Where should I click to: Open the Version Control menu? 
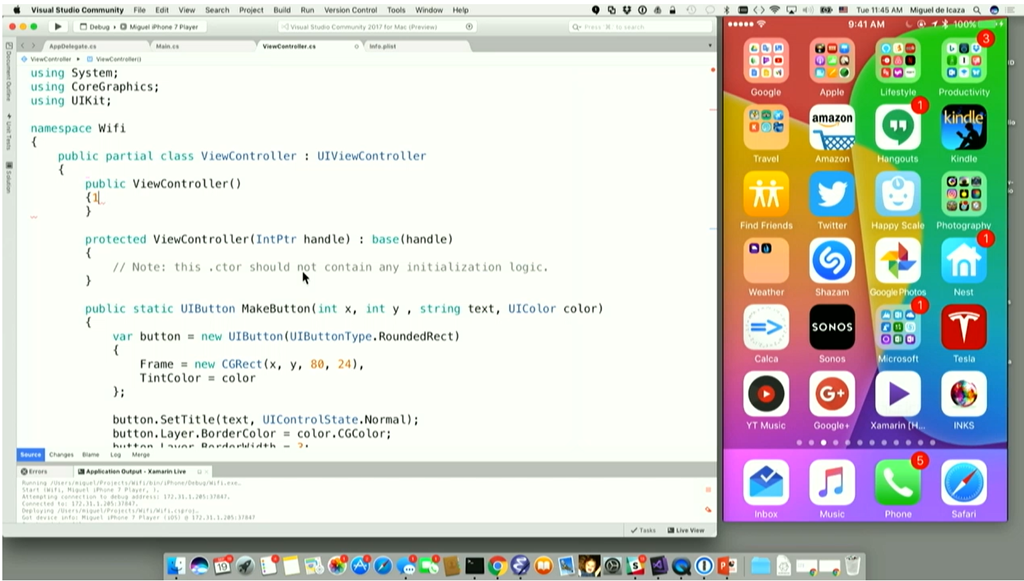[x=351, y=10]
